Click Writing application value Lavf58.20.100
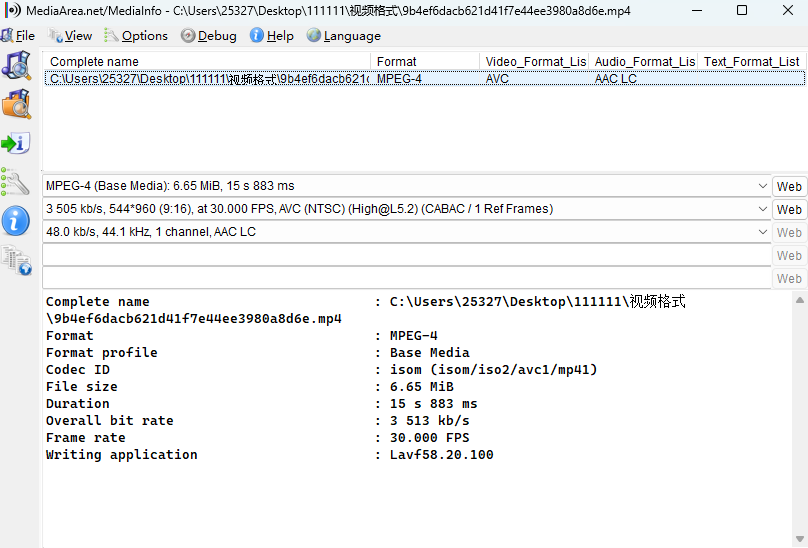Image resolution: width=808 pixels, height=548 pixels. pos(442,455)
